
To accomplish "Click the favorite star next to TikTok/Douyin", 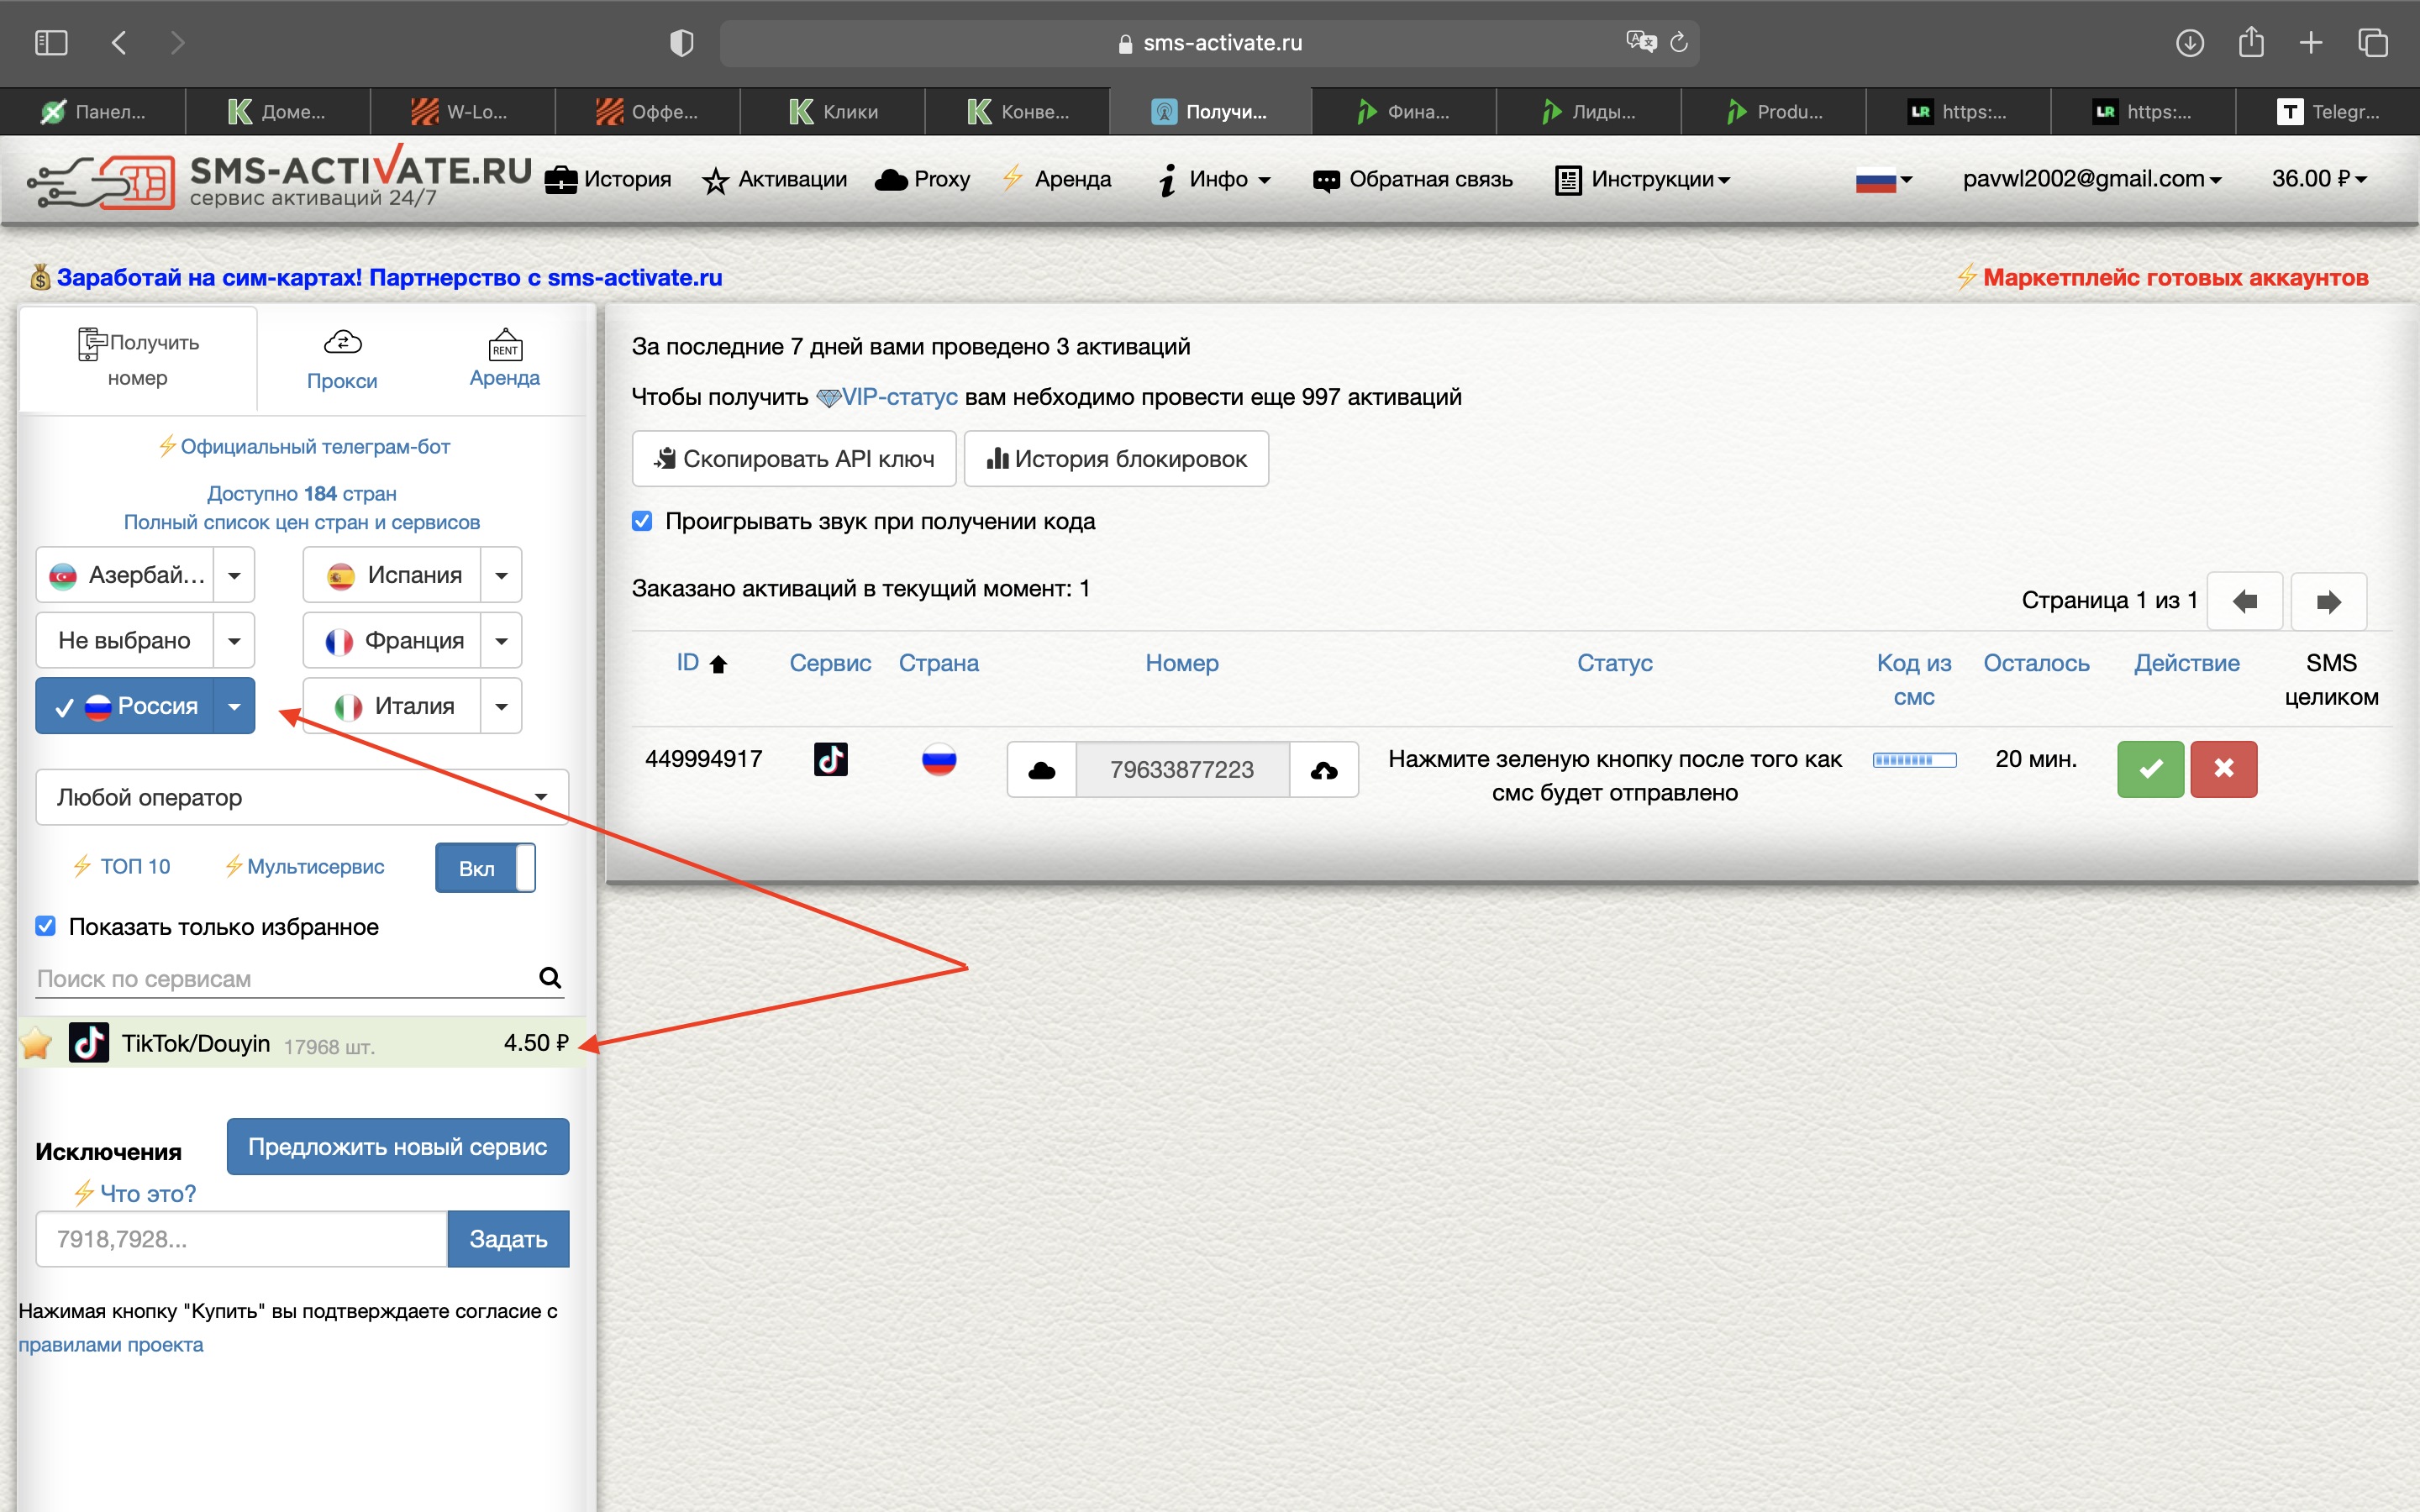I will coord(37,1043).
